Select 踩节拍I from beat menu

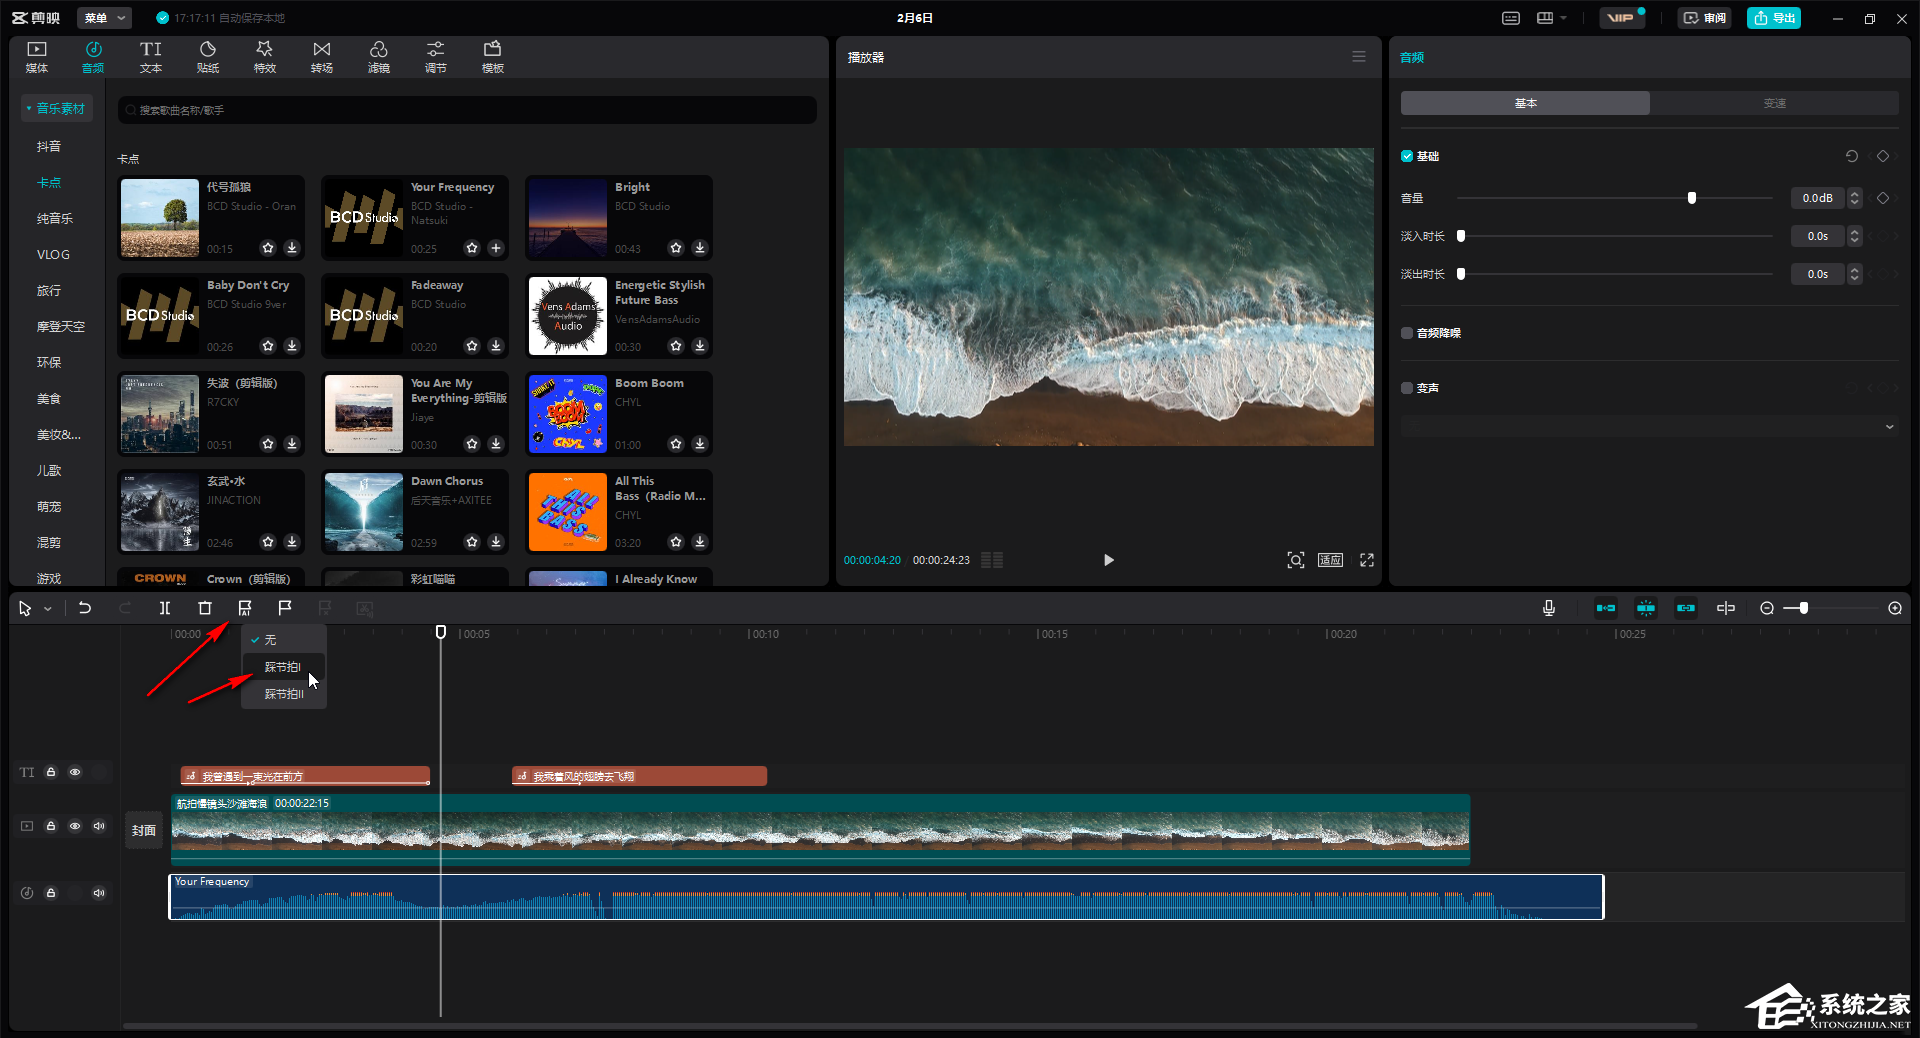coord(283,667)
